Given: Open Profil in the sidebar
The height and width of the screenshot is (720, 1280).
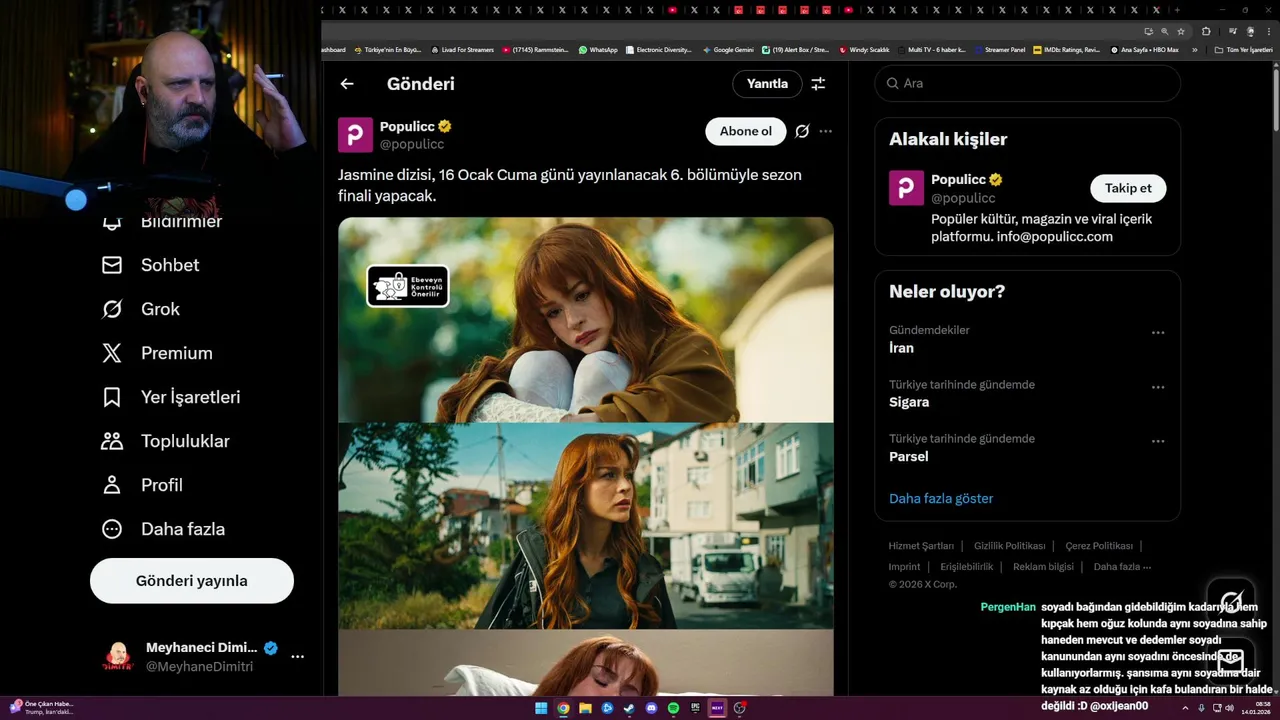Looking at the screenshot, I should [142, 485].
